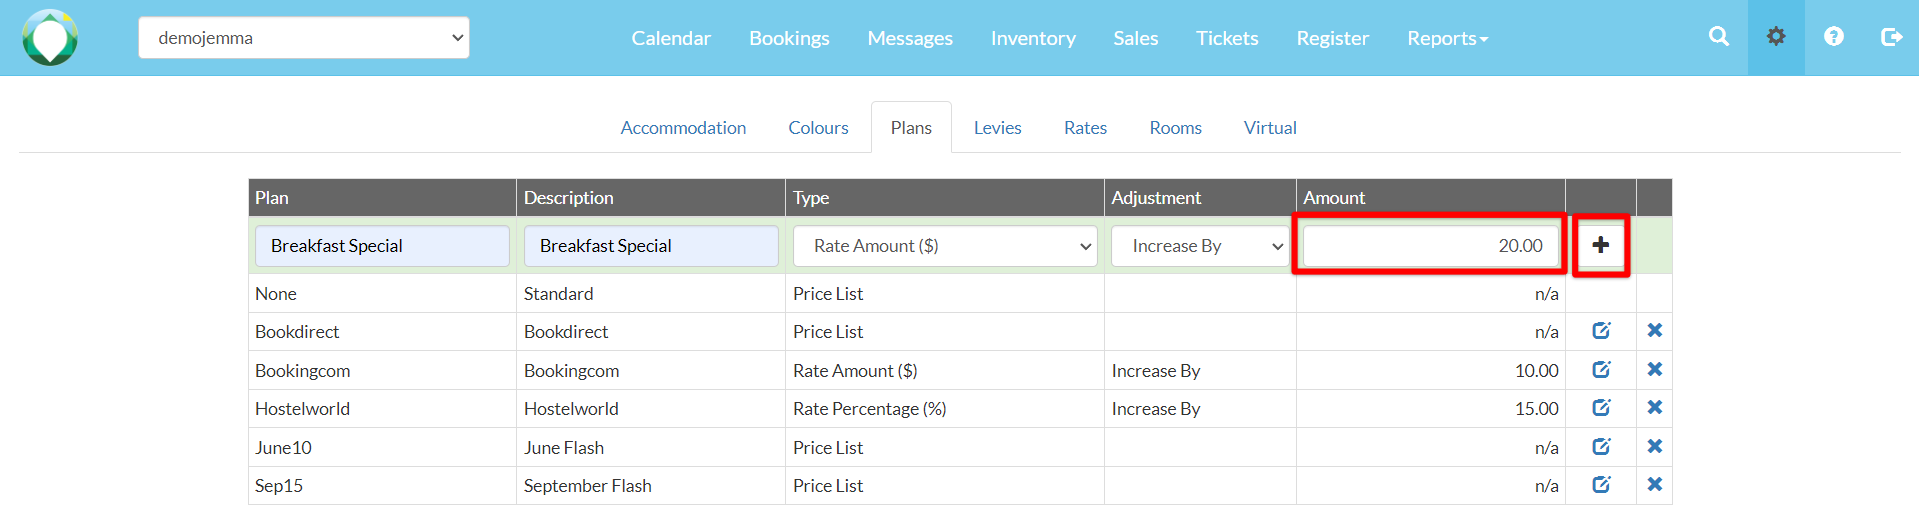Click the help question mark icon
Screen dimensions: 1919x522
(x=1833, y=37)
